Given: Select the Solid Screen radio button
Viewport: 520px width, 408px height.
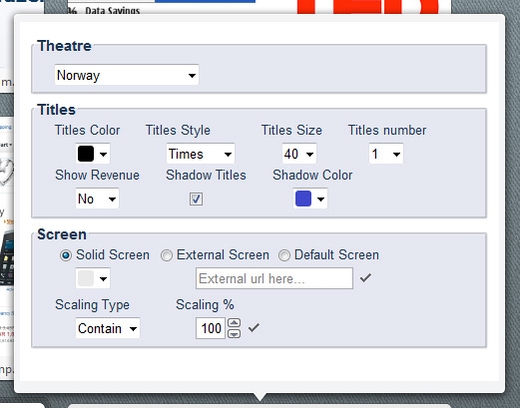Looking at the screenshot, I should click(66, 255).
